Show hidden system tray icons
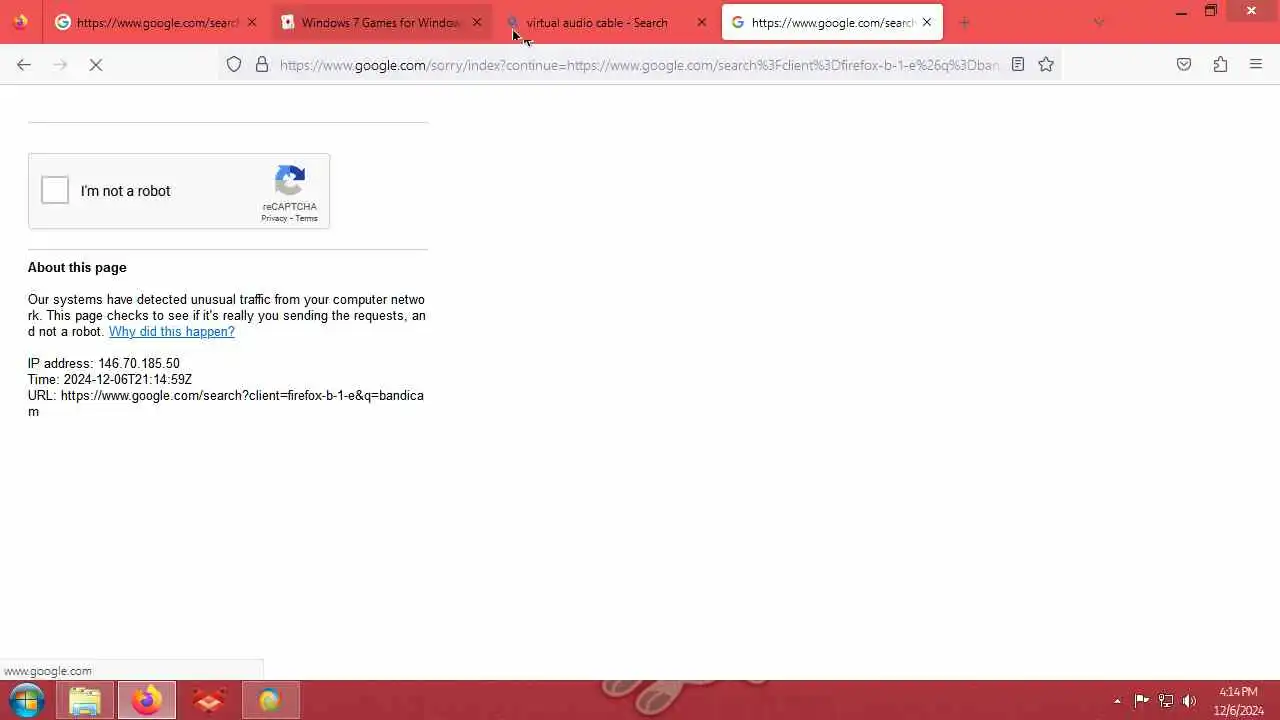 pyautogui.click(x=1117, y=701)
